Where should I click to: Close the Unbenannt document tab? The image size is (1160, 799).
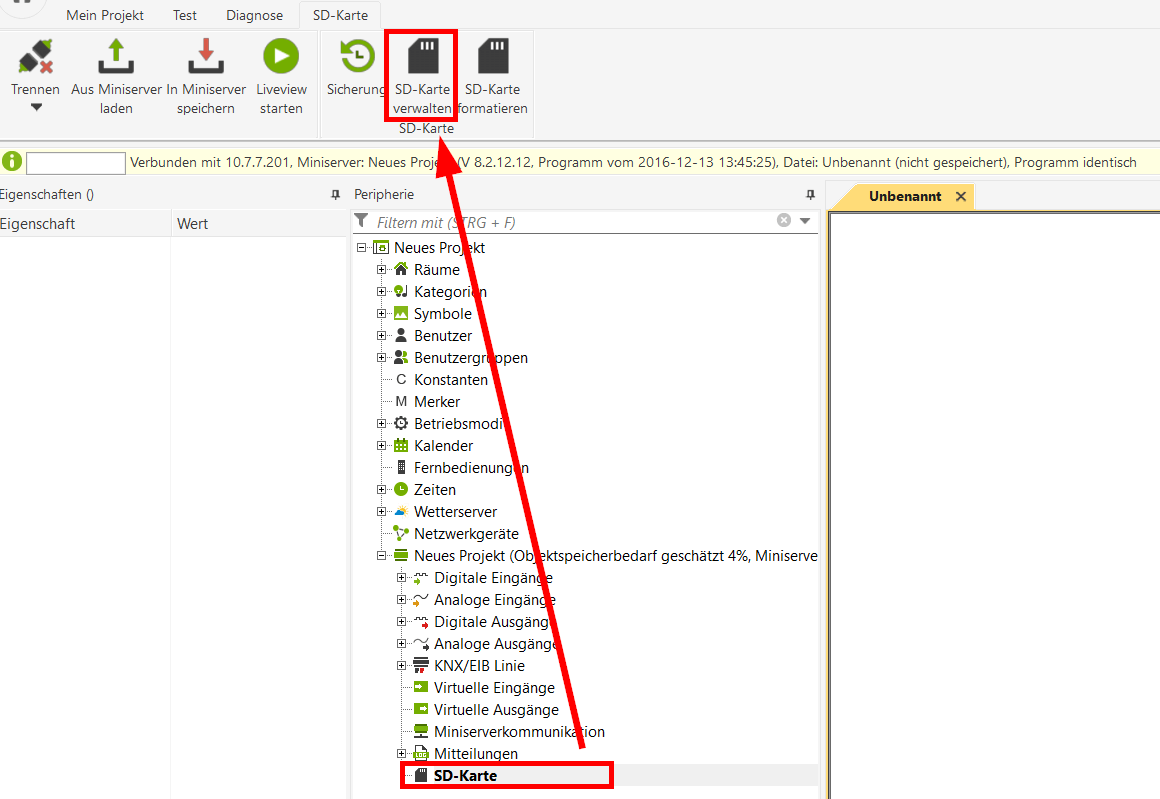961,197
